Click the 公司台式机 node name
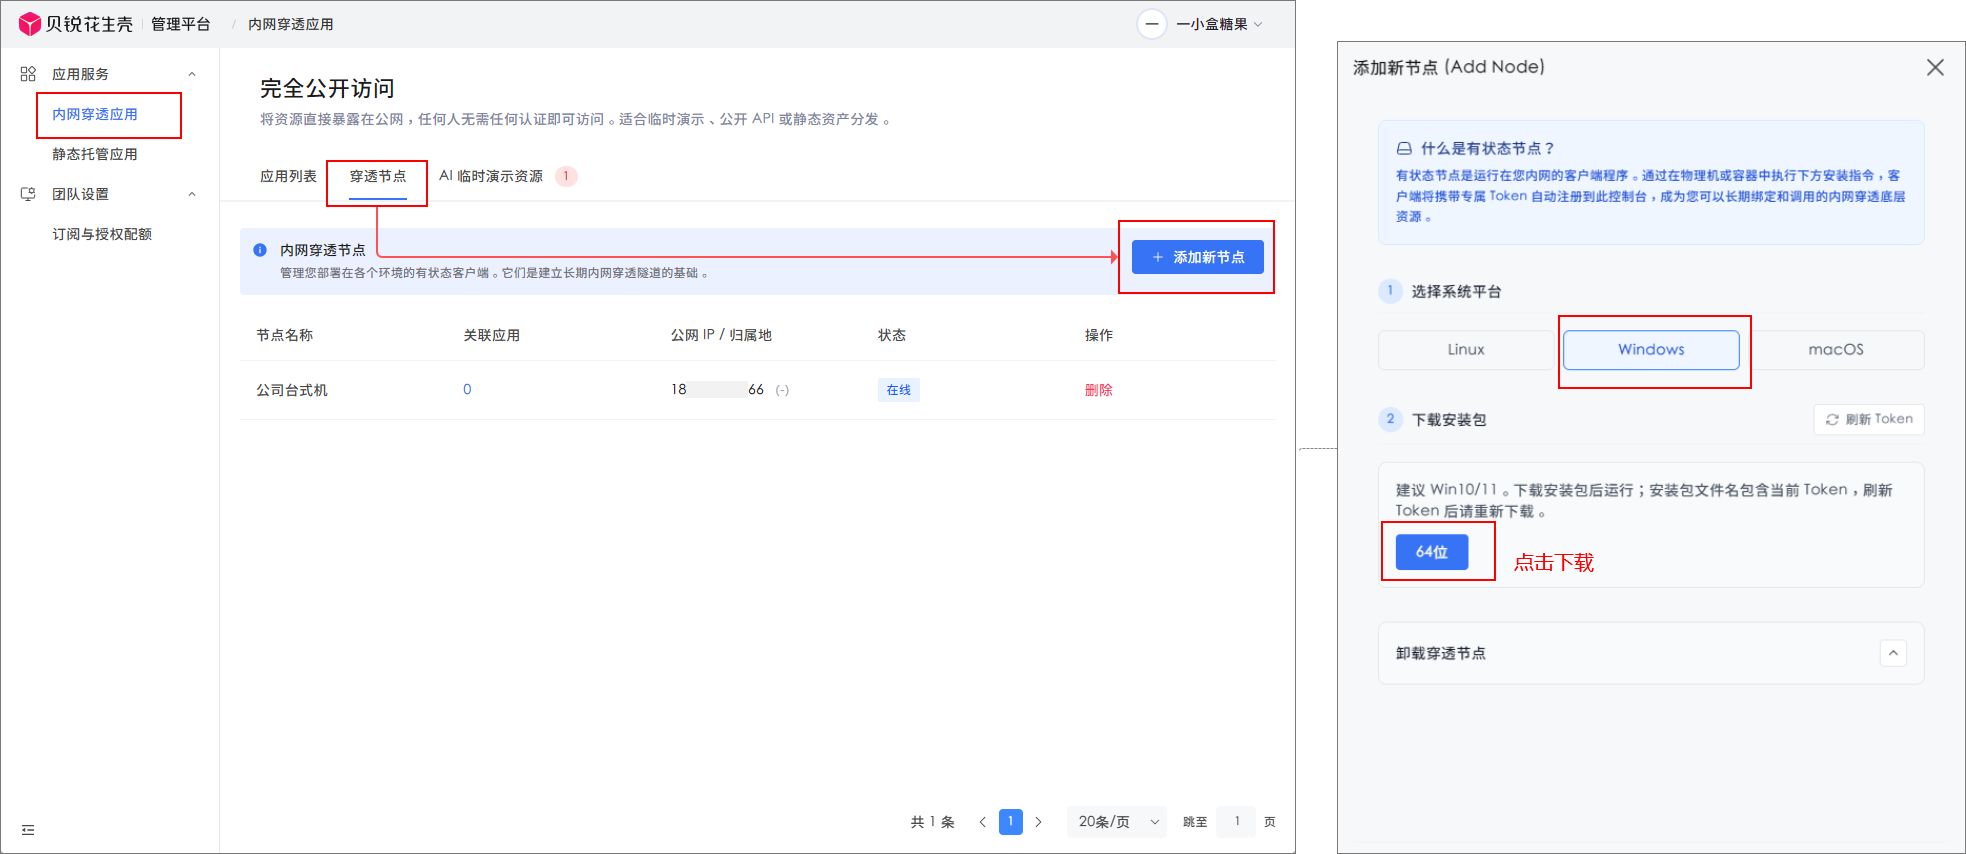Viewport: 1966px width, 854px height. coord(292,390)
